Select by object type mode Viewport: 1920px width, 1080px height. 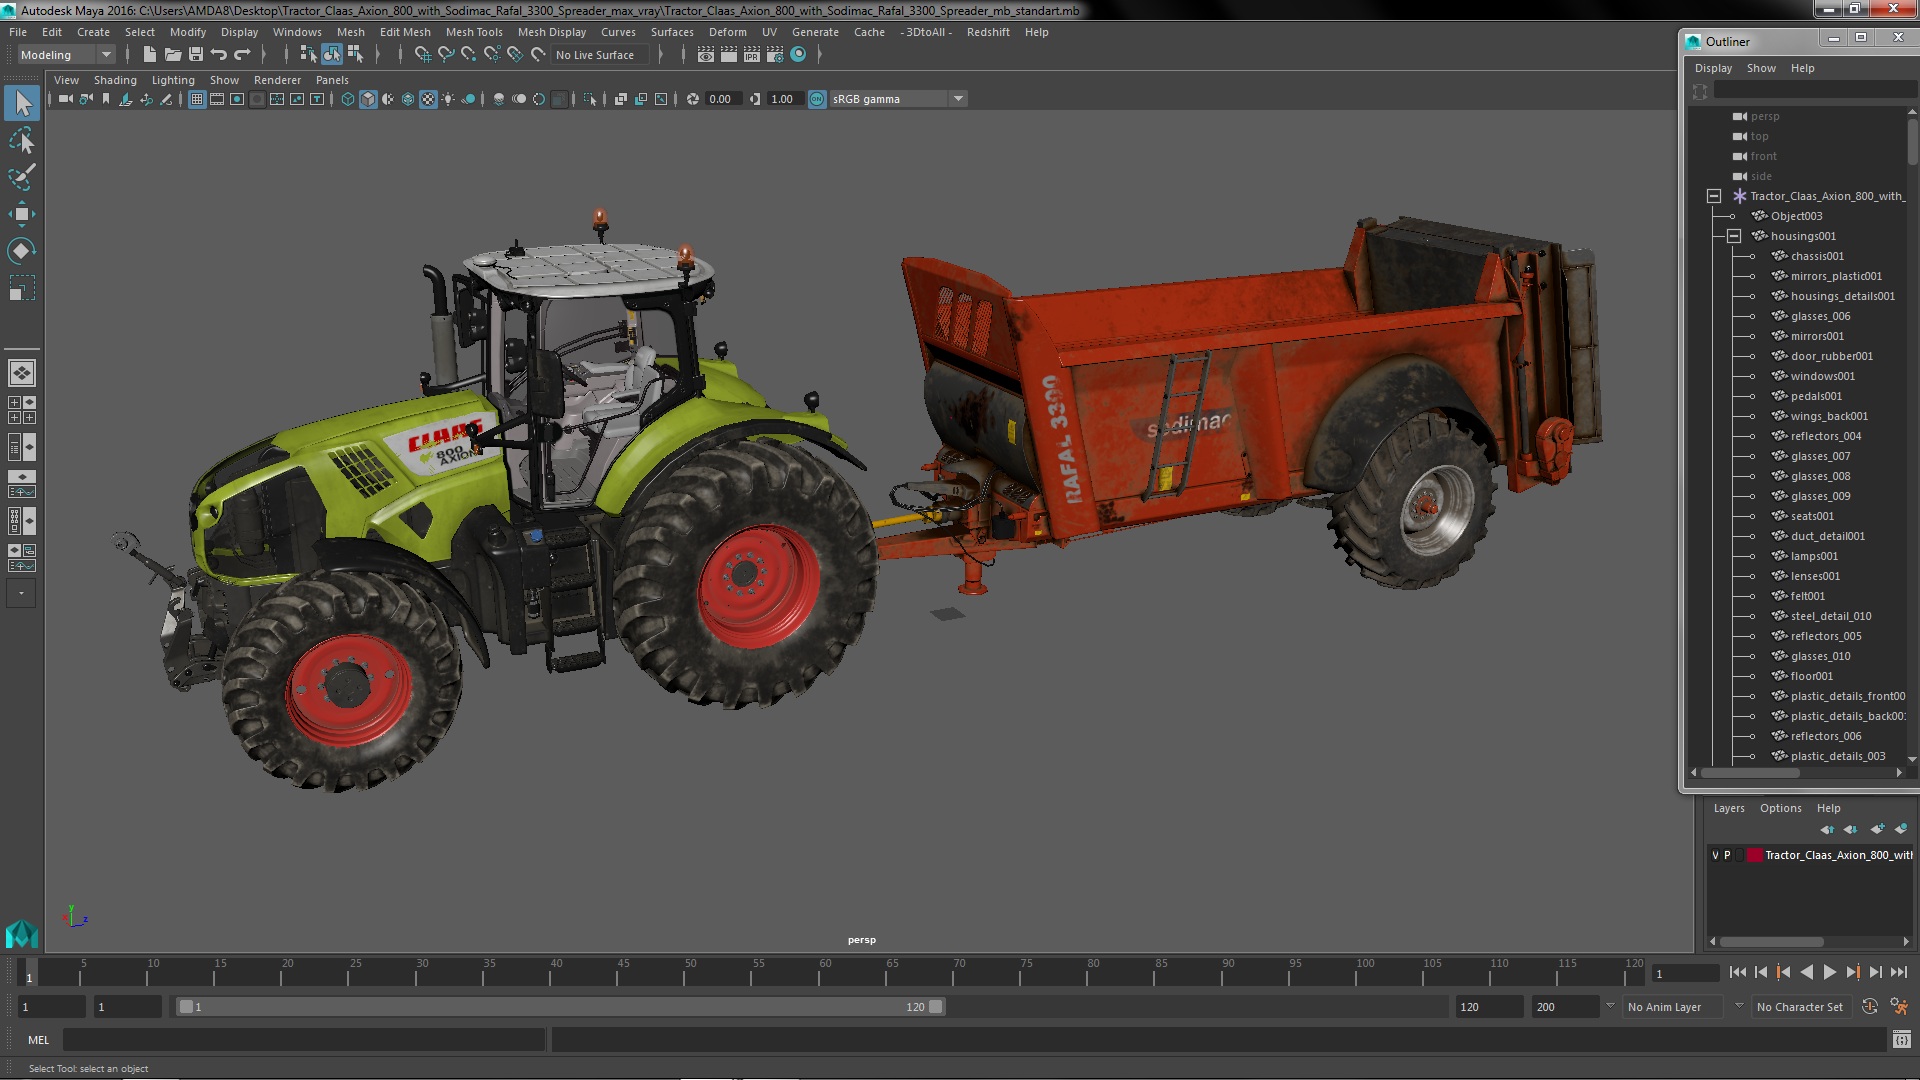pyautogui.click(x=331, y=55)
